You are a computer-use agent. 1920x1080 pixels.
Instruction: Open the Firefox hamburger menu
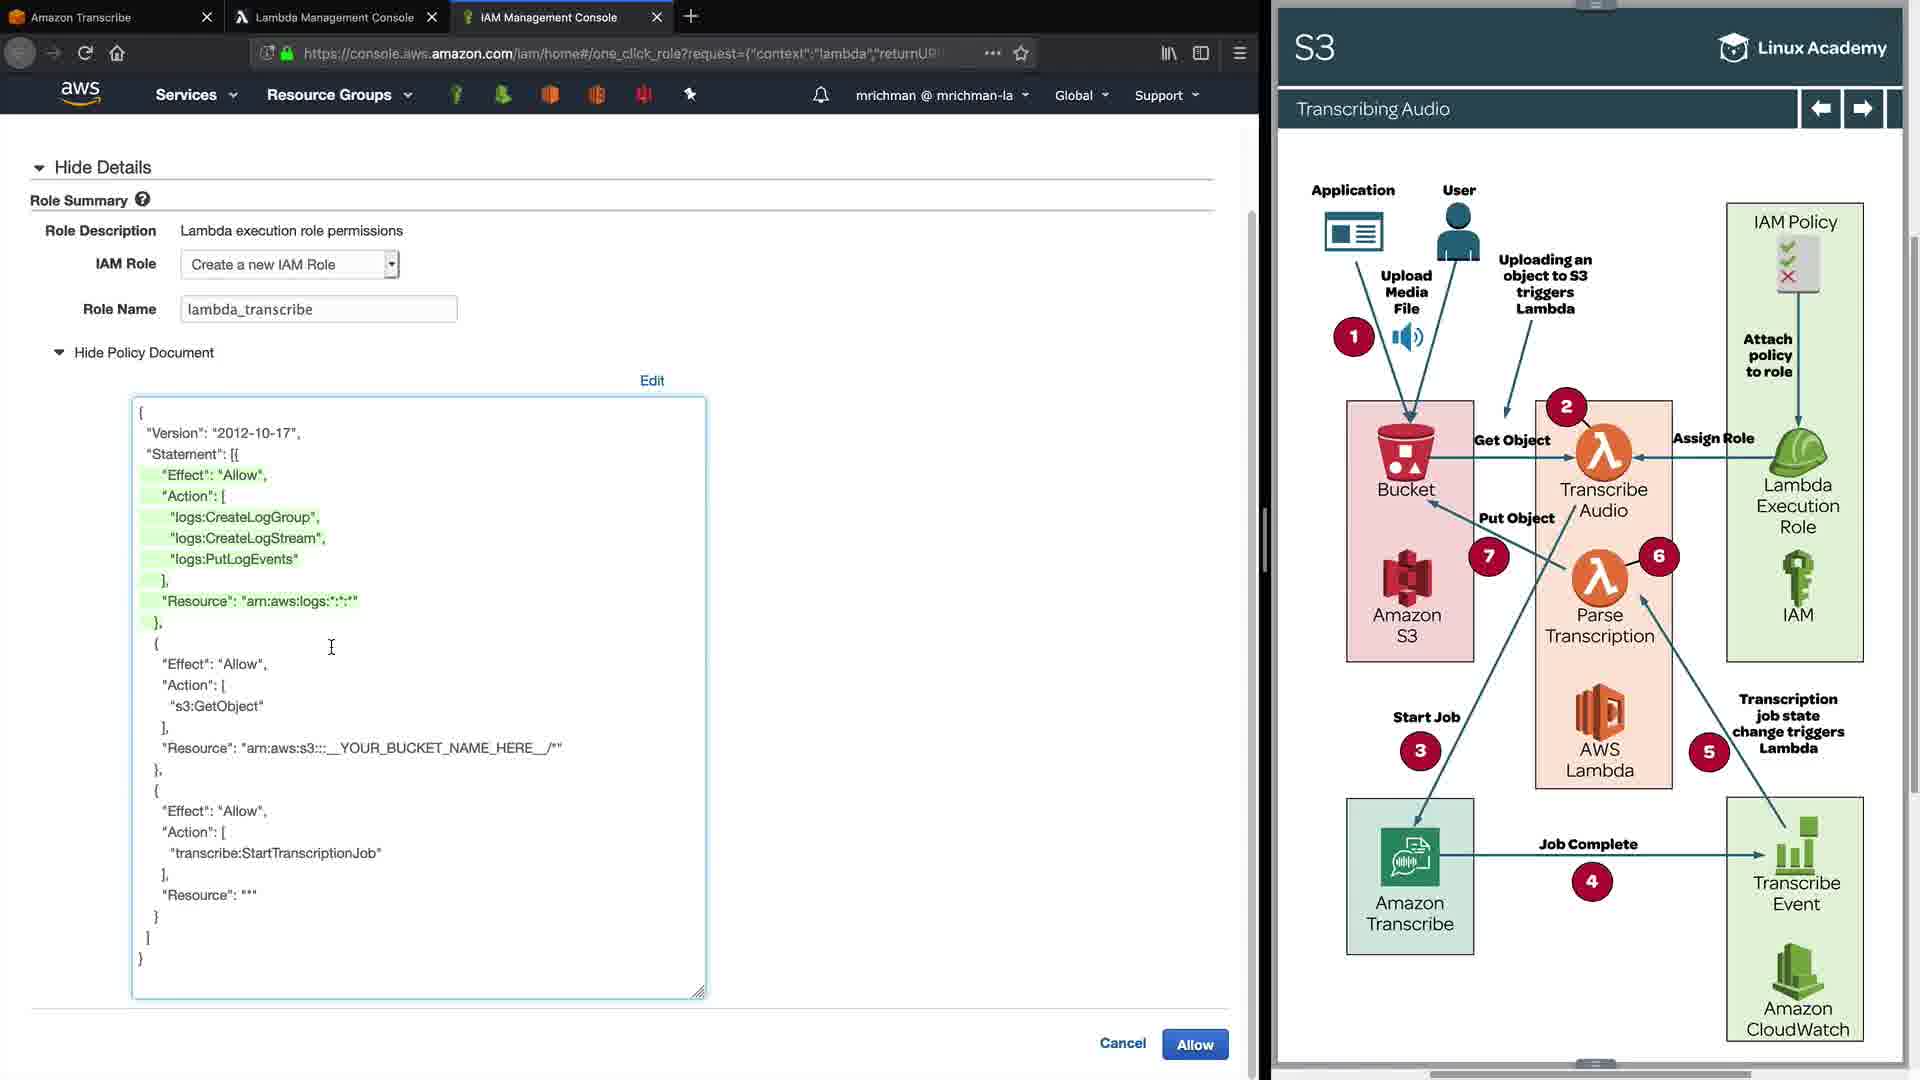click(1240, 53)
